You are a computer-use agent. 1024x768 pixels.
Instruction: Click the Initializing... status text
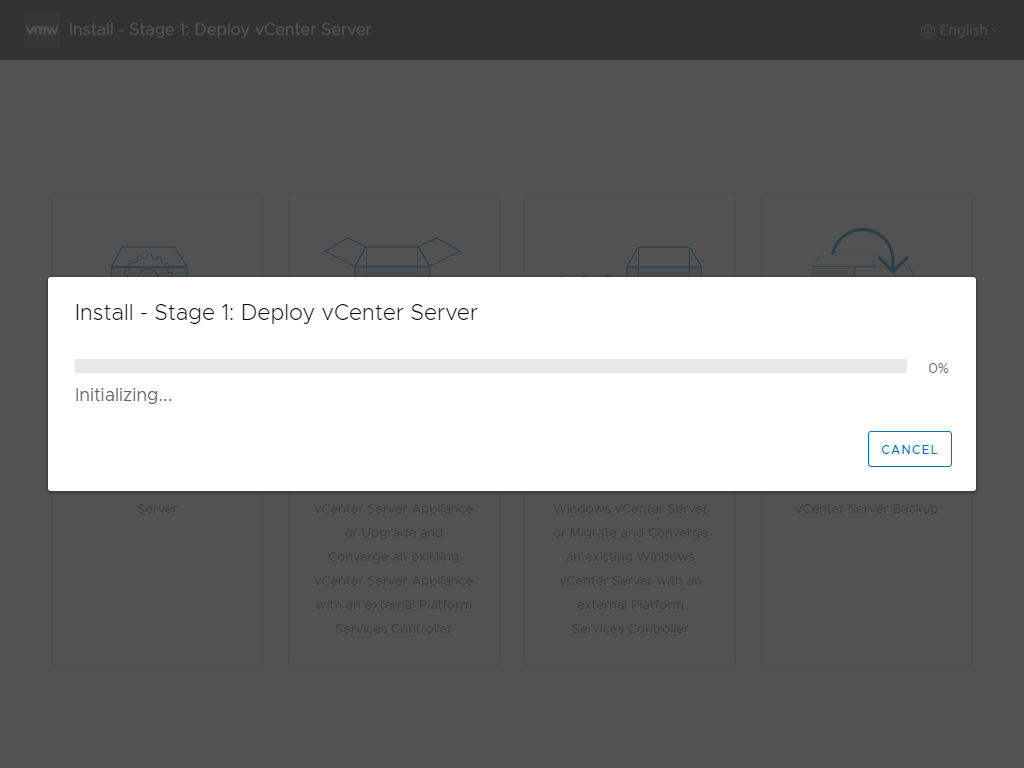click(123, 395)
